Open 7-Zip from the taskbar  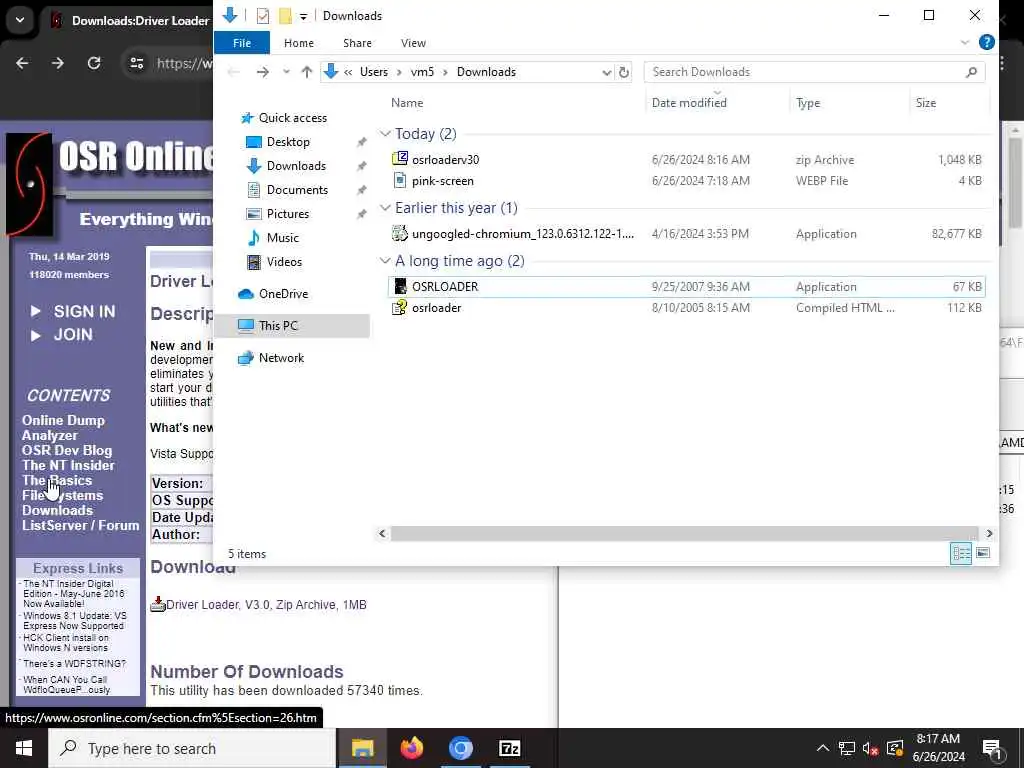[509, 748]
